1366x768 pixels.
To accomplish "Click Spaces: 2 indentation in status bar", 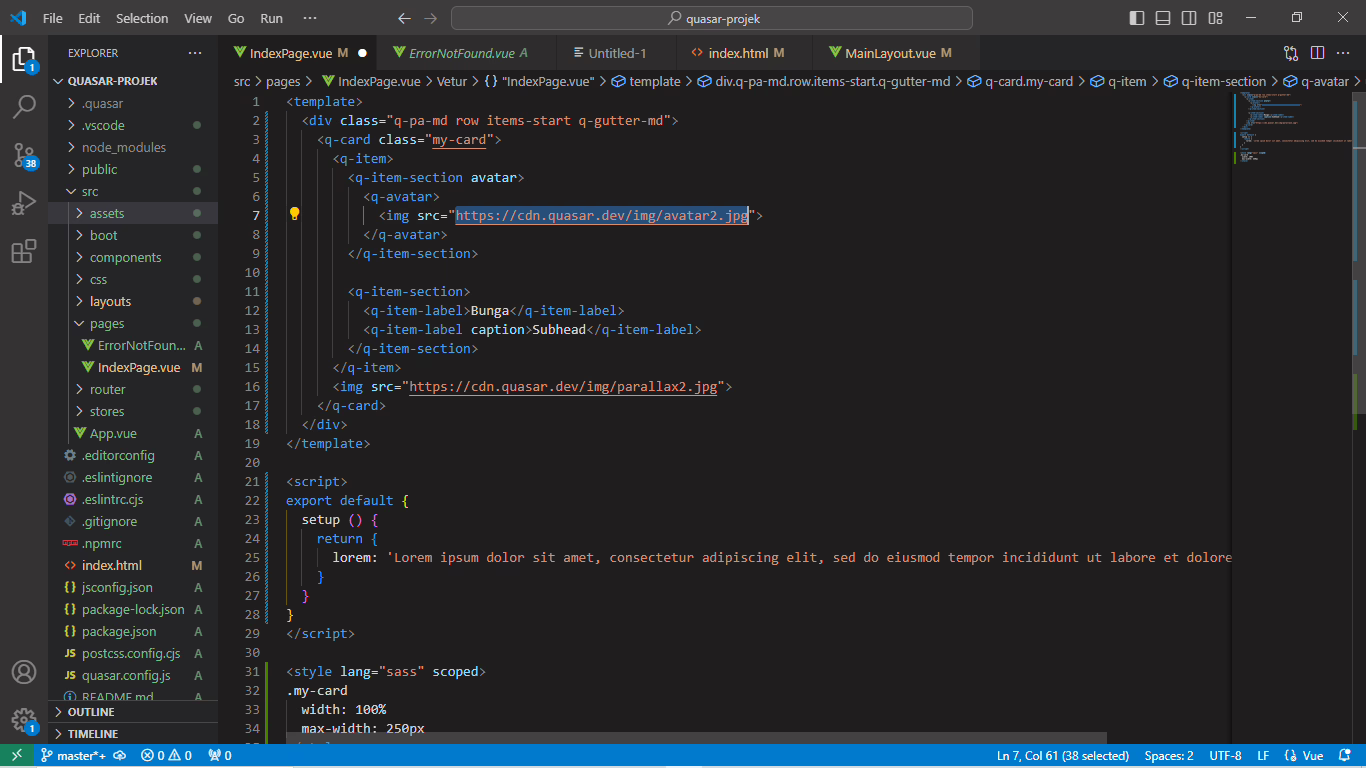I will coord(1169,756).
